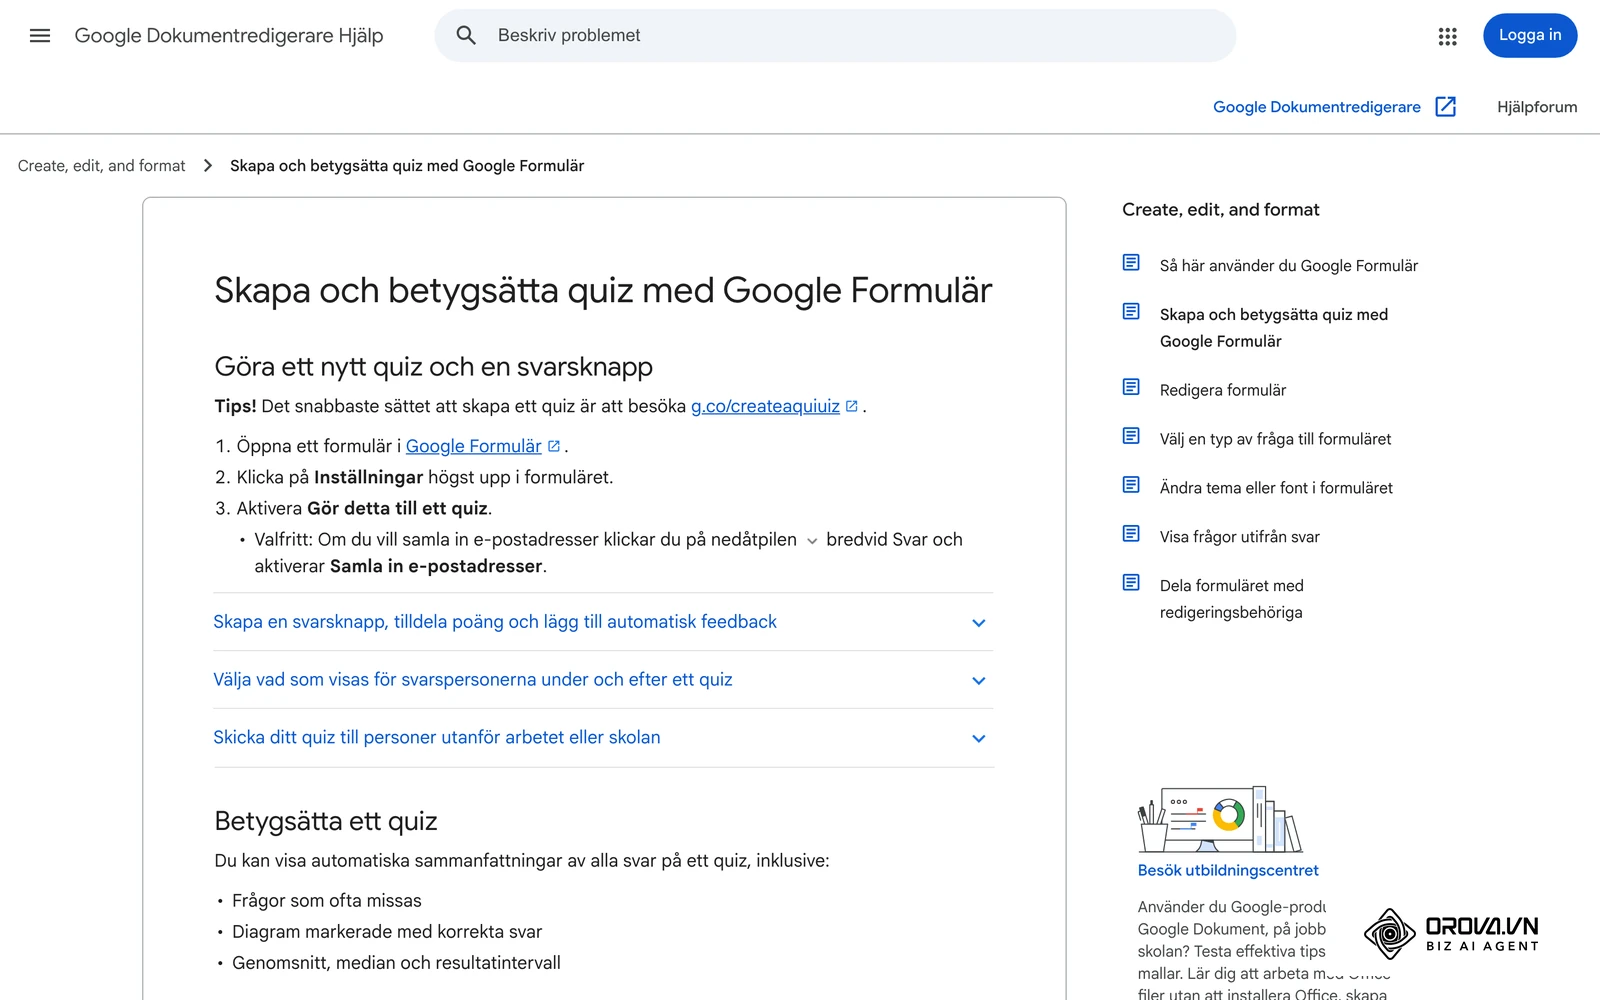The width and height of the screenshot is (1600, 1000).
Task: Click article icon beside Ändra tema eller font
Action: (x=1131, y=485)
